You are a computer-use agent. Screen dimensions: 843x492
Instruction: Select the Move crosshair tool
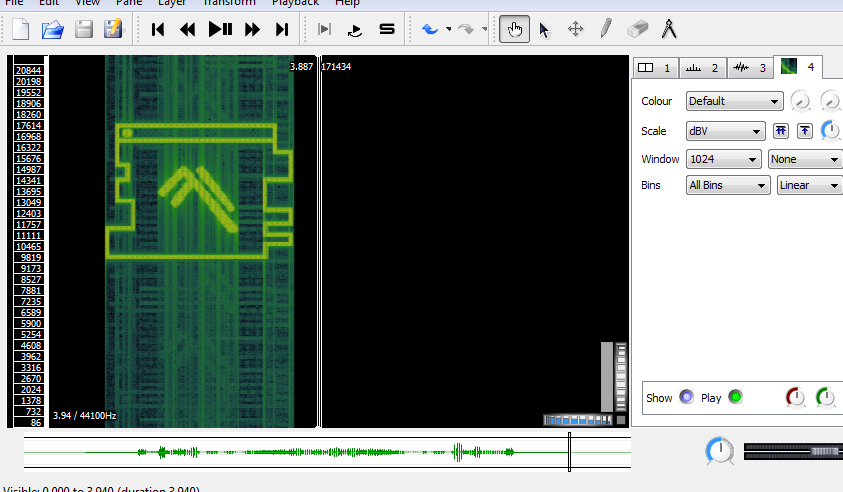[575, 30]
